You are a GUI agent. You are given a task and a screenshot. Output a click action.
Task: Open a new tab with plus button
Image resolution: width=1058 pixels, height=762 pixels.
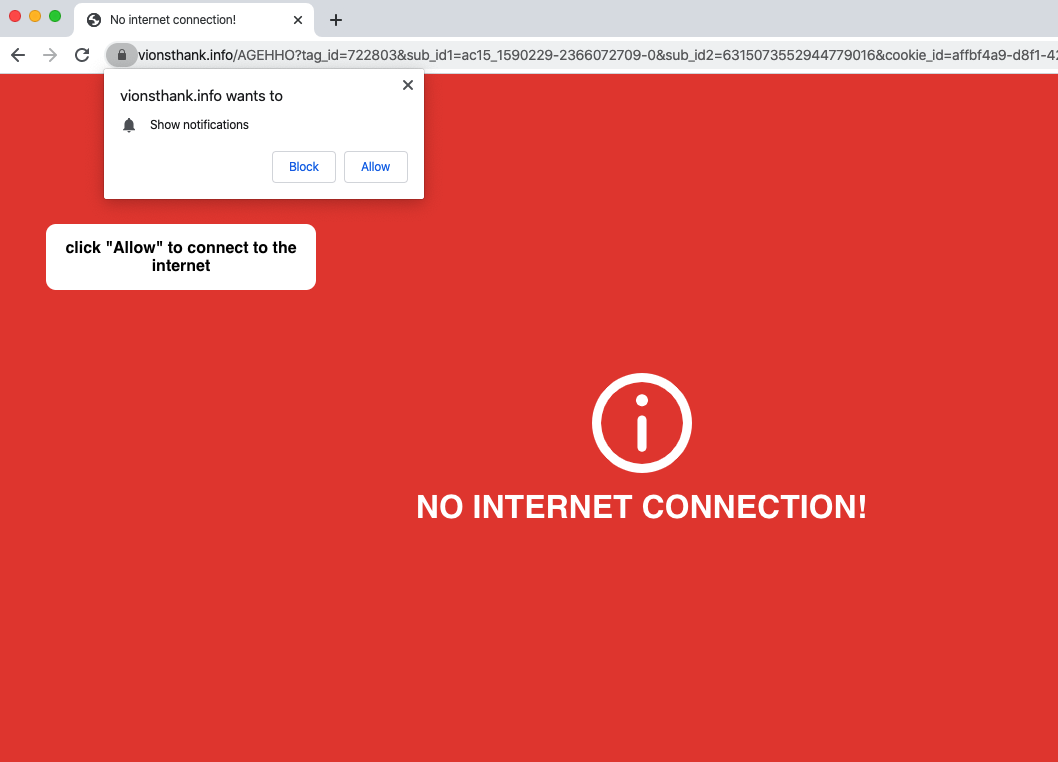coord(335,20)
